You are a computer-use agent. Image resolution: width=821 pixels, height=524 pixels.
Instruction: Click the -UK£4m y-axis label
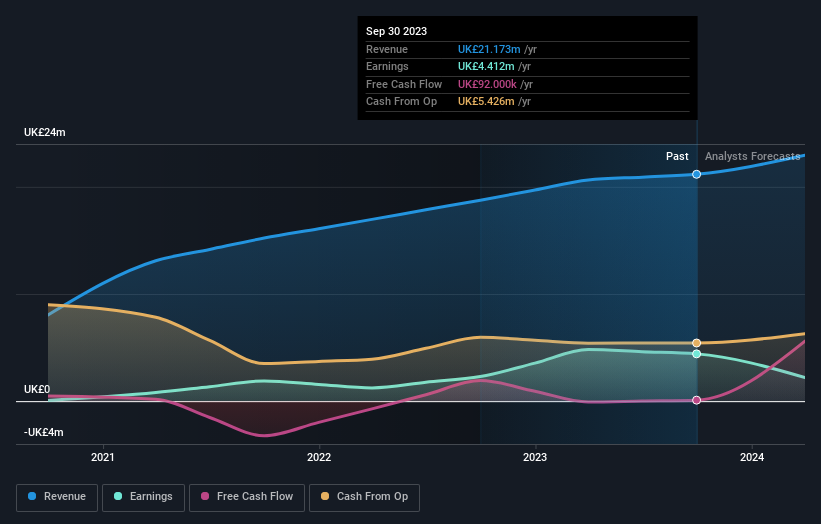(43, 432)
